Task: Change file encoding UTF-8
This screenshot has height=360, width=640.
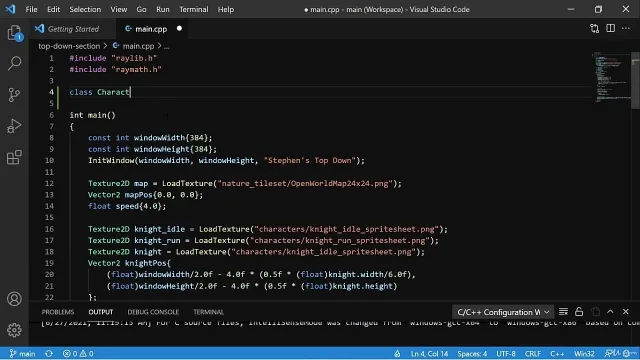Action: [506, 353]
